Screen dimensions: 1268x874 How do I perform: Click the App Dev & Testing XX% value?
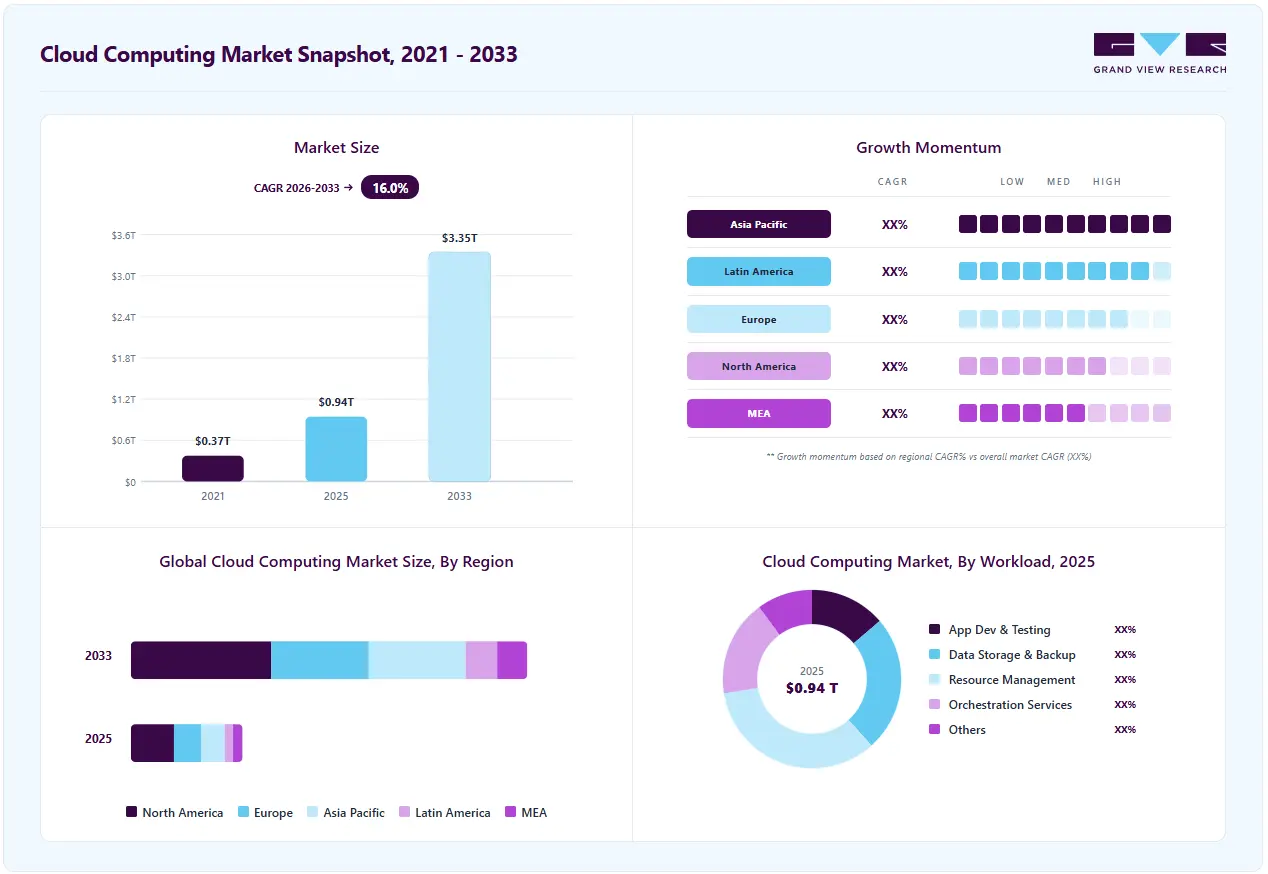tap(1125, 630)
